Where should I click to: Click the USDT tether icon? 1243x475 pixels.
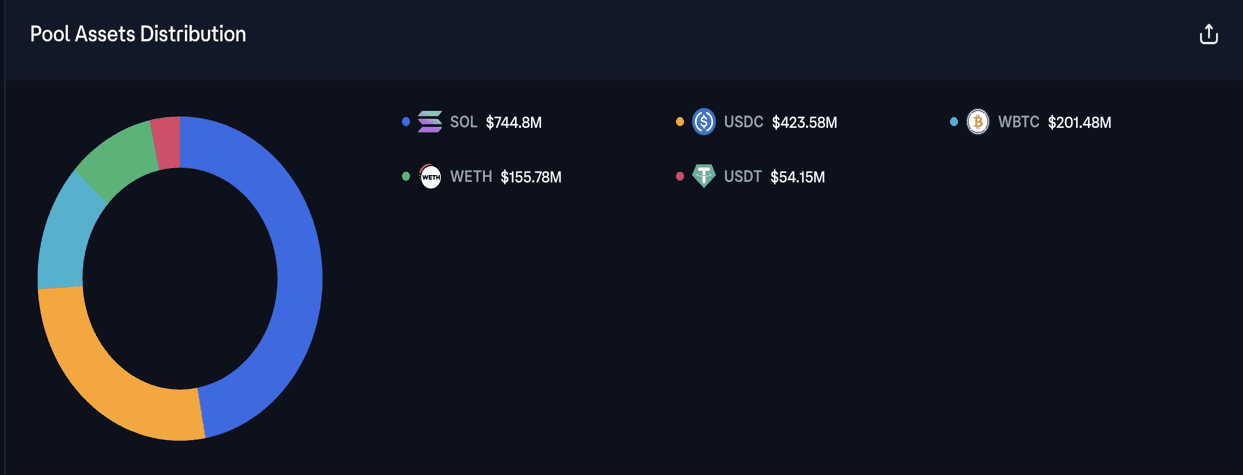pos(704,177)
